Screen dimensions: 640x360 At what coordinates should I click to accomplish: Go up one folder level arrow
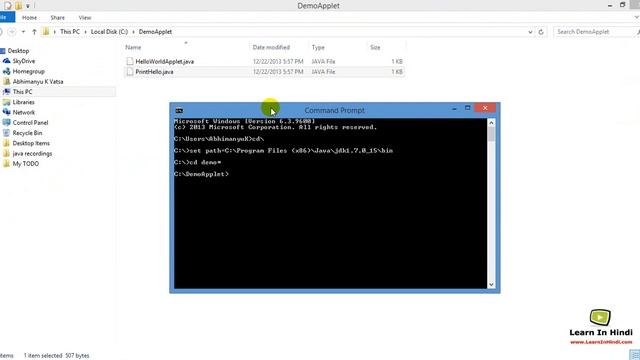pos(34,31)
